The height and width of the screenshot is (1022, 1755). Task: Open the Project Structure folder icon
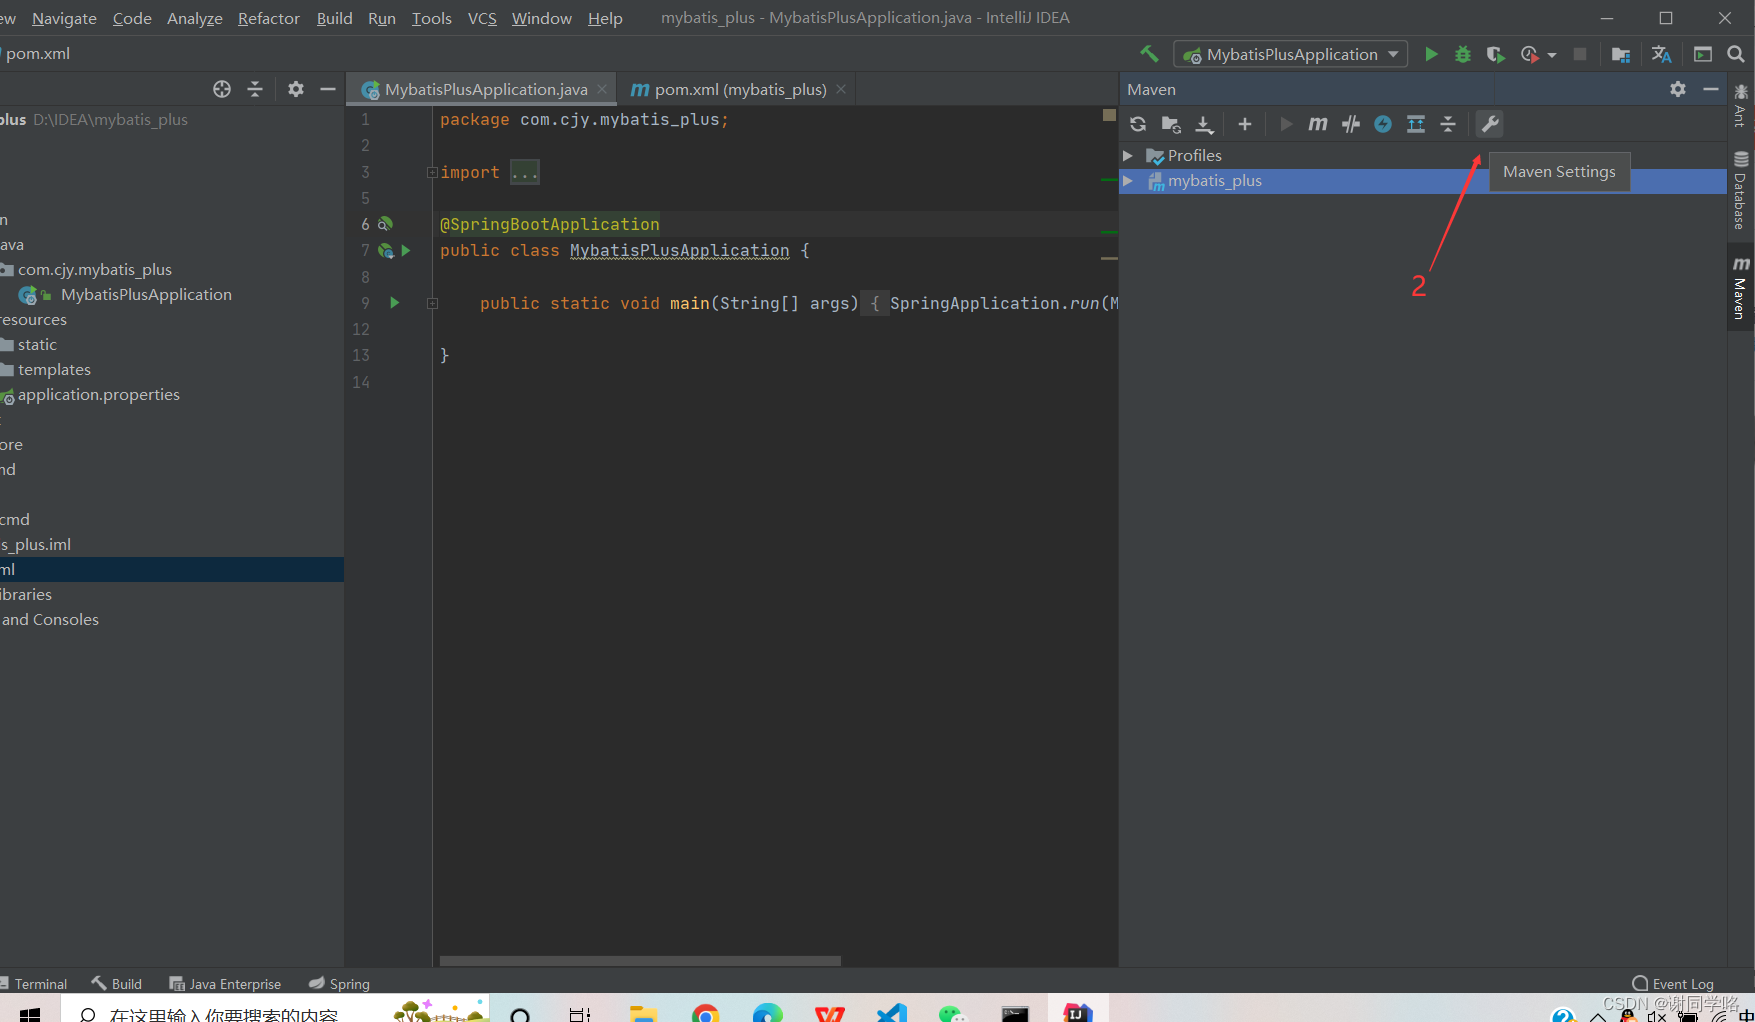1621,54
